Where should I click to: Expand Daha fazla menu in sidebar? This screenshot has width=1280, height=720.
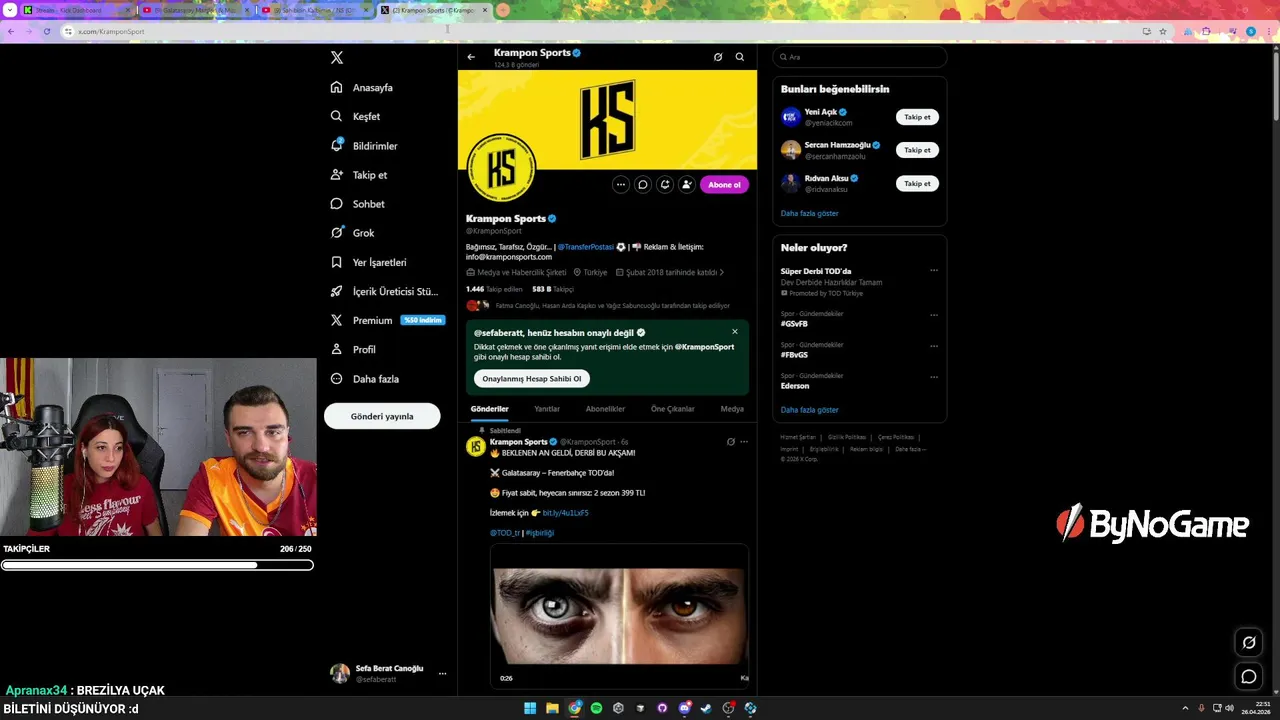pos(365,379)
